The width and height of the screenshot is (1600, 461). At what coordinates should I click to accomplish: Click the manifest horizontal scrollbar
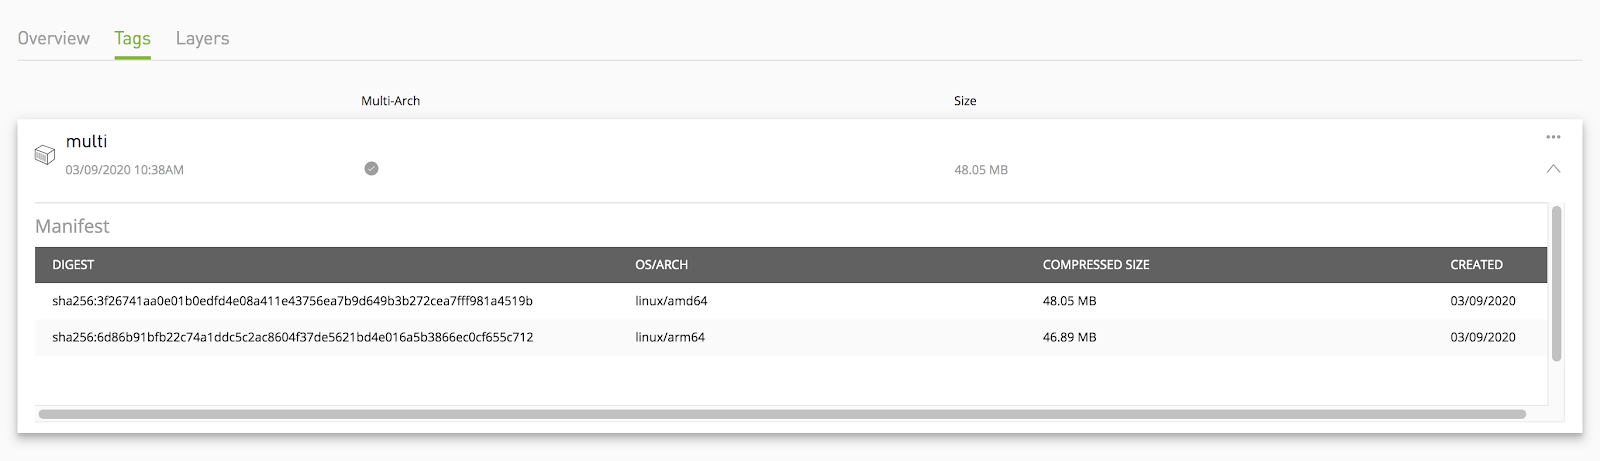781,414
